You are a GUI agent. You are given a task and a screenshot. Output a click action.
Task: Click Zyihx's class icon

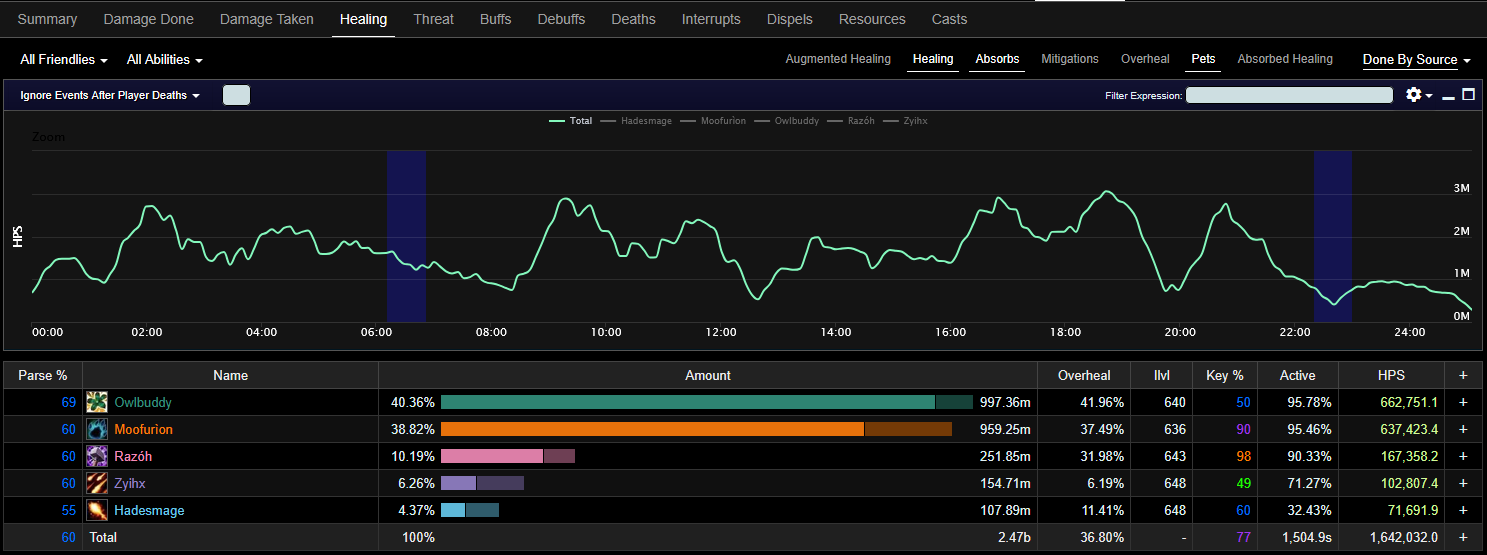pyautogui.click(x=97, y=483)
